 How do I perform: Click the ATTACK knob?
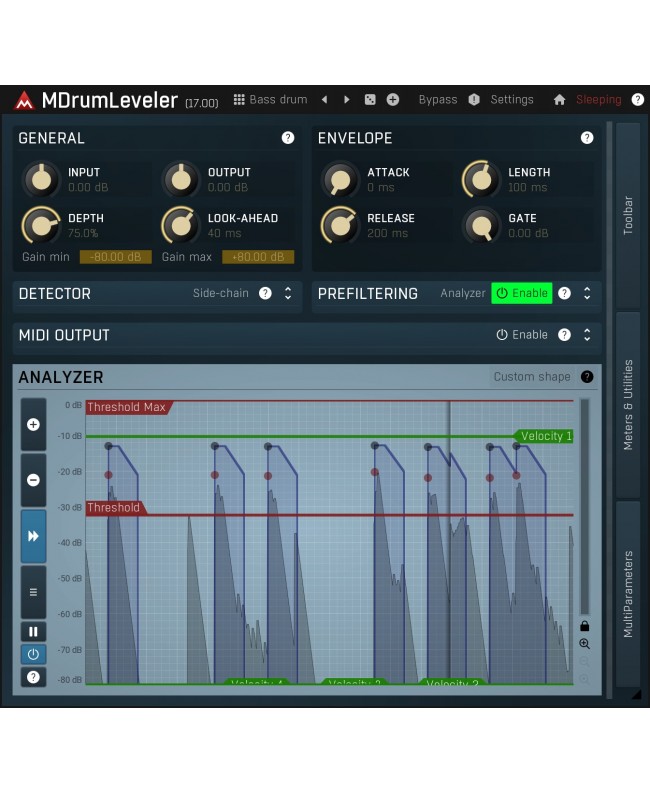click(340, 179)
